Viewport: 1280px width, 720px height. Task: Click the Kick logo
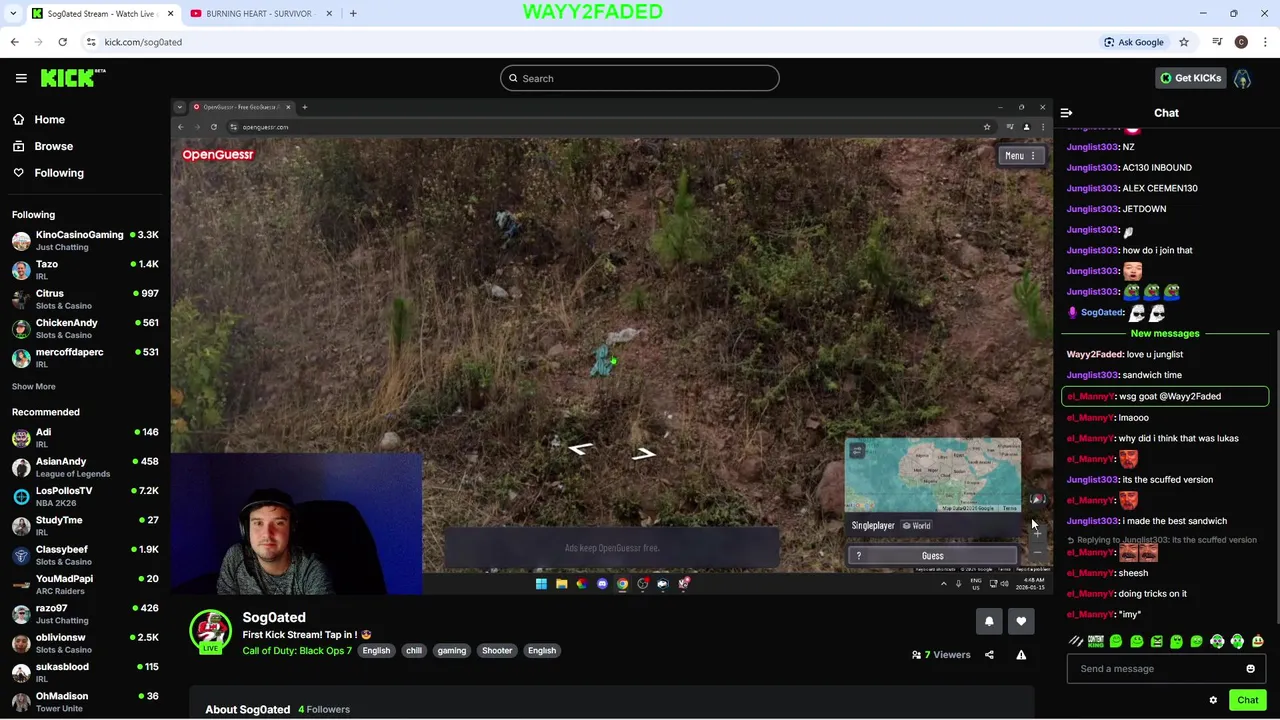point(73,78)
